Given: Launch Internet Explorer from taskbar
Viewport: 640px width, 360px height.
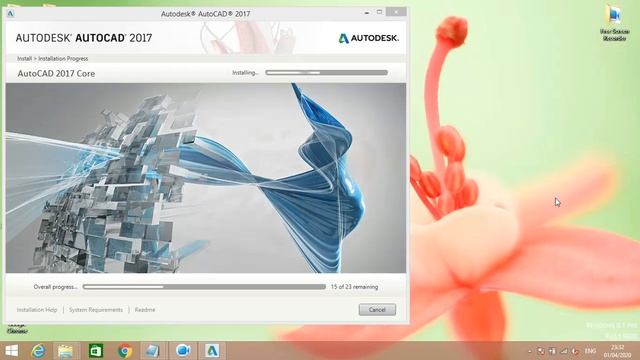Looking at the screenshot, I should point(39,351).
